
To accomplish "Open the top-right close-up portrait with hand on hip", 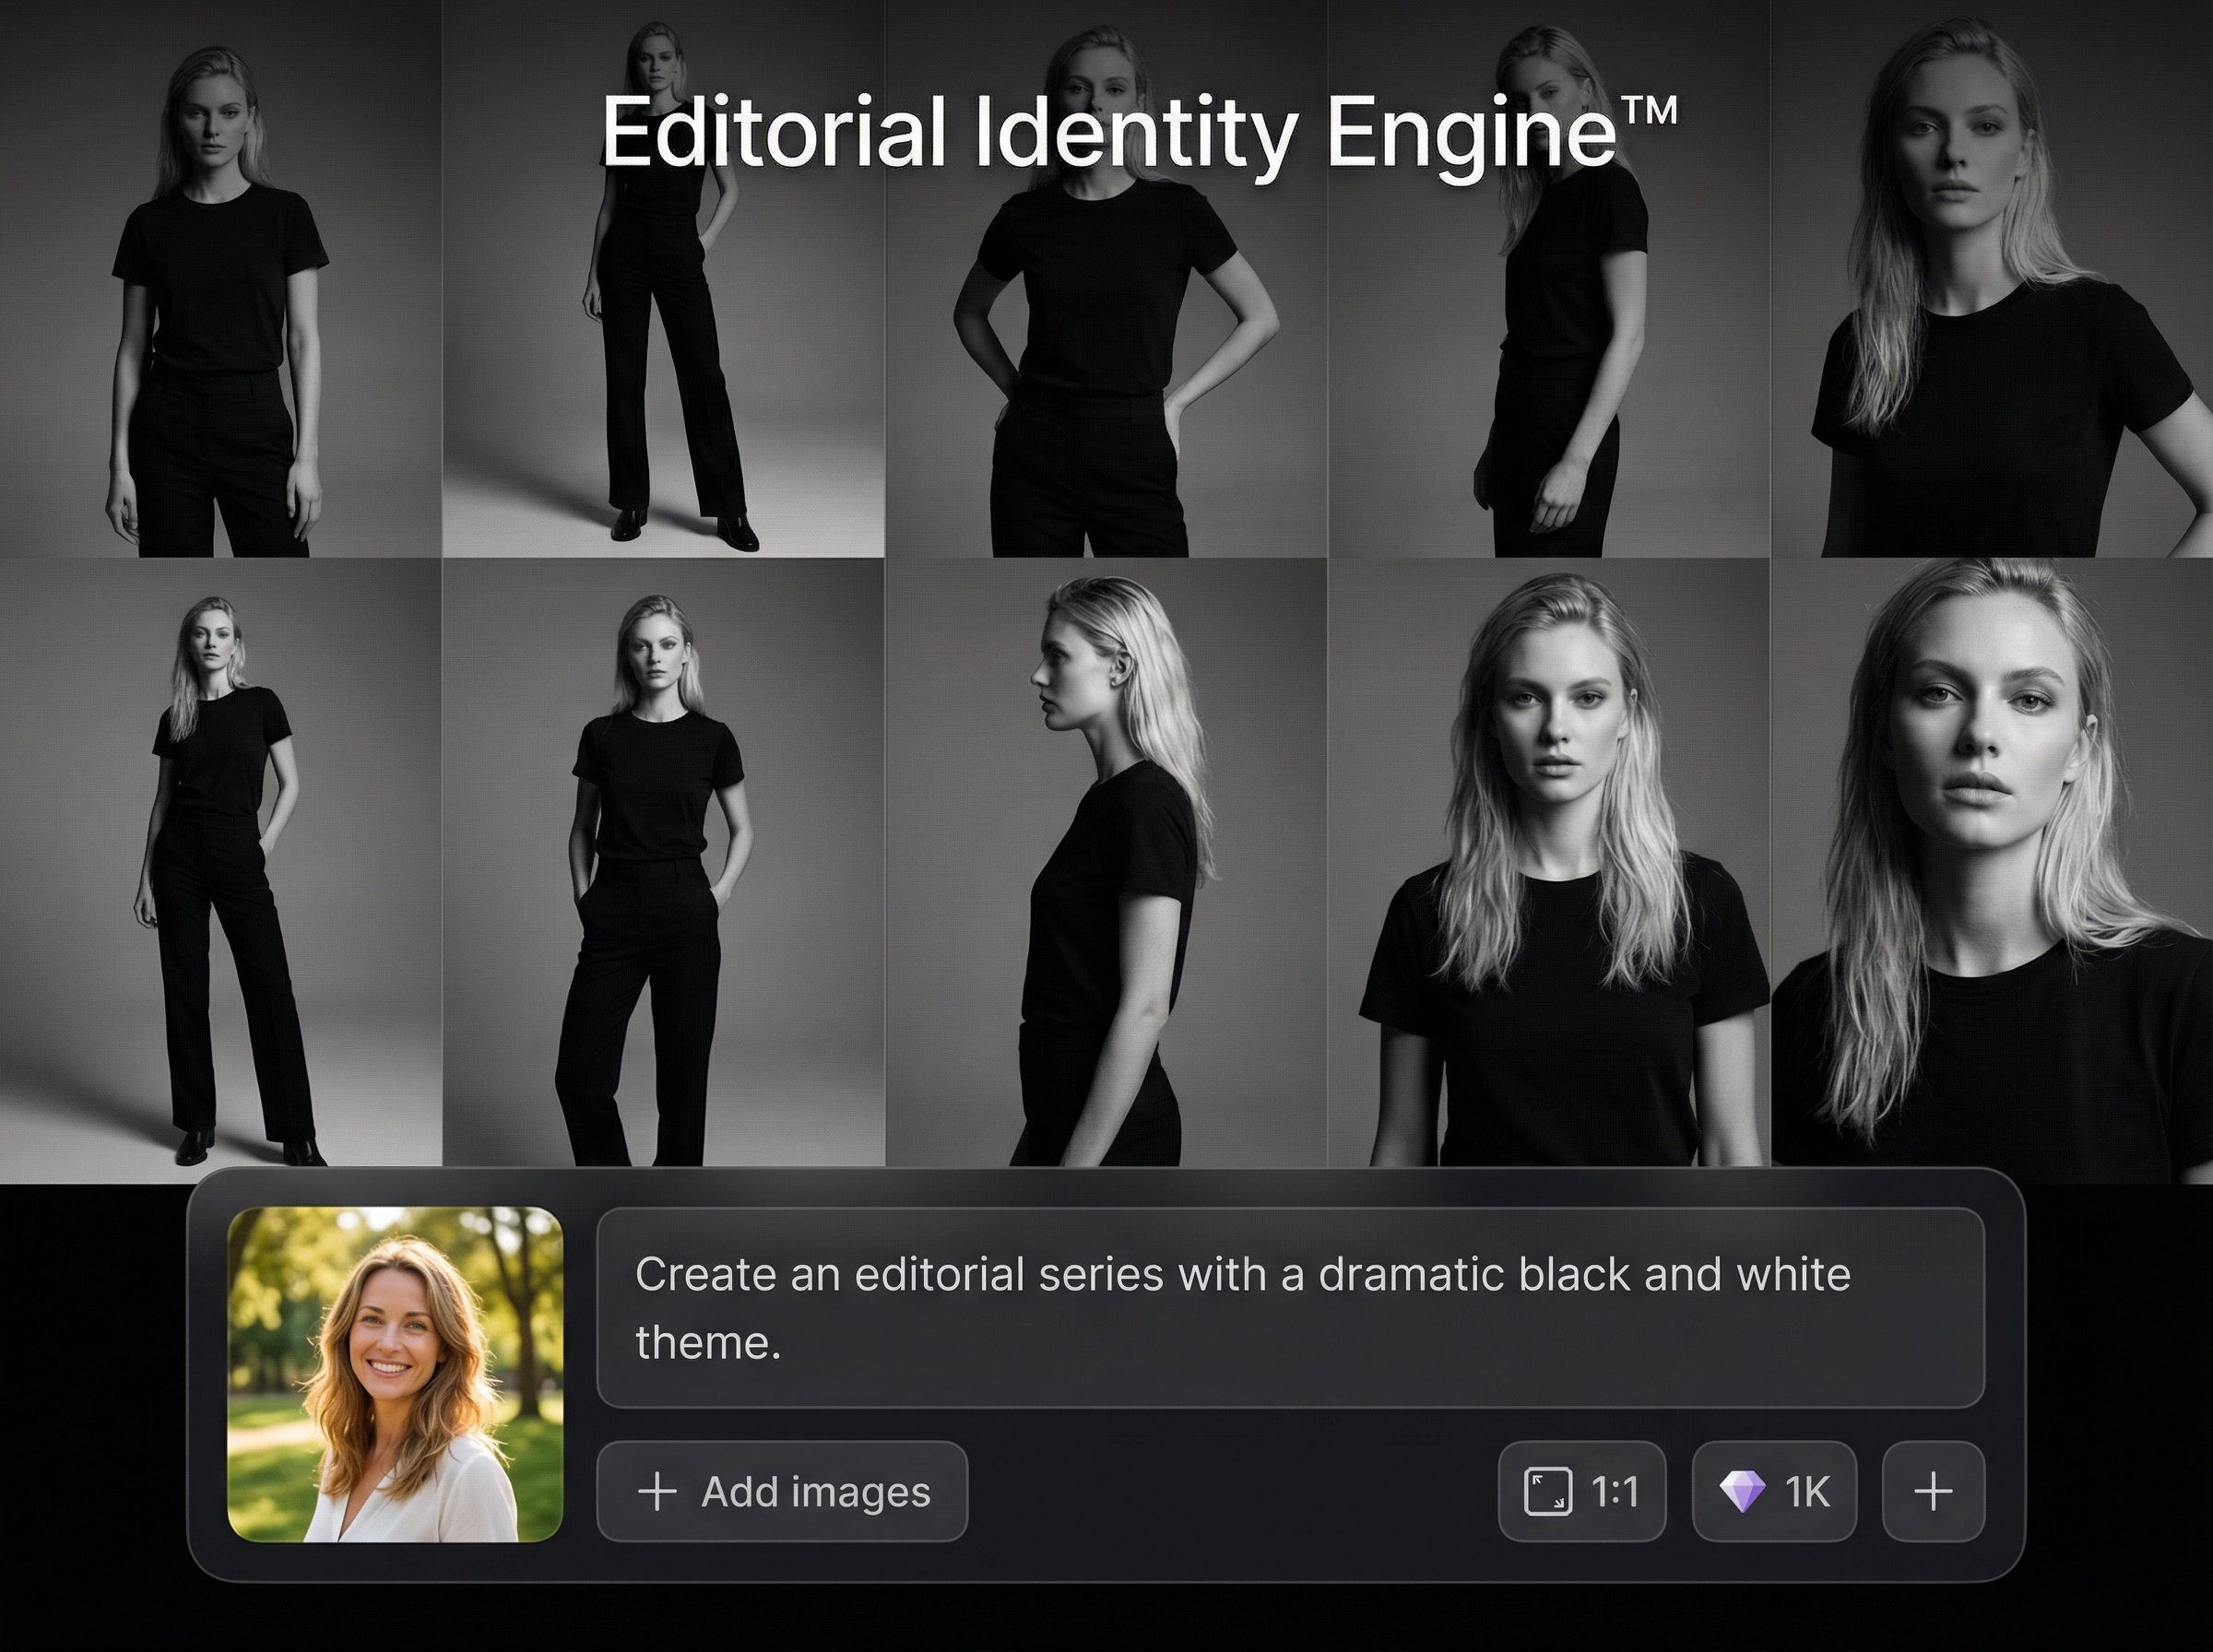I will [1992, 278].
